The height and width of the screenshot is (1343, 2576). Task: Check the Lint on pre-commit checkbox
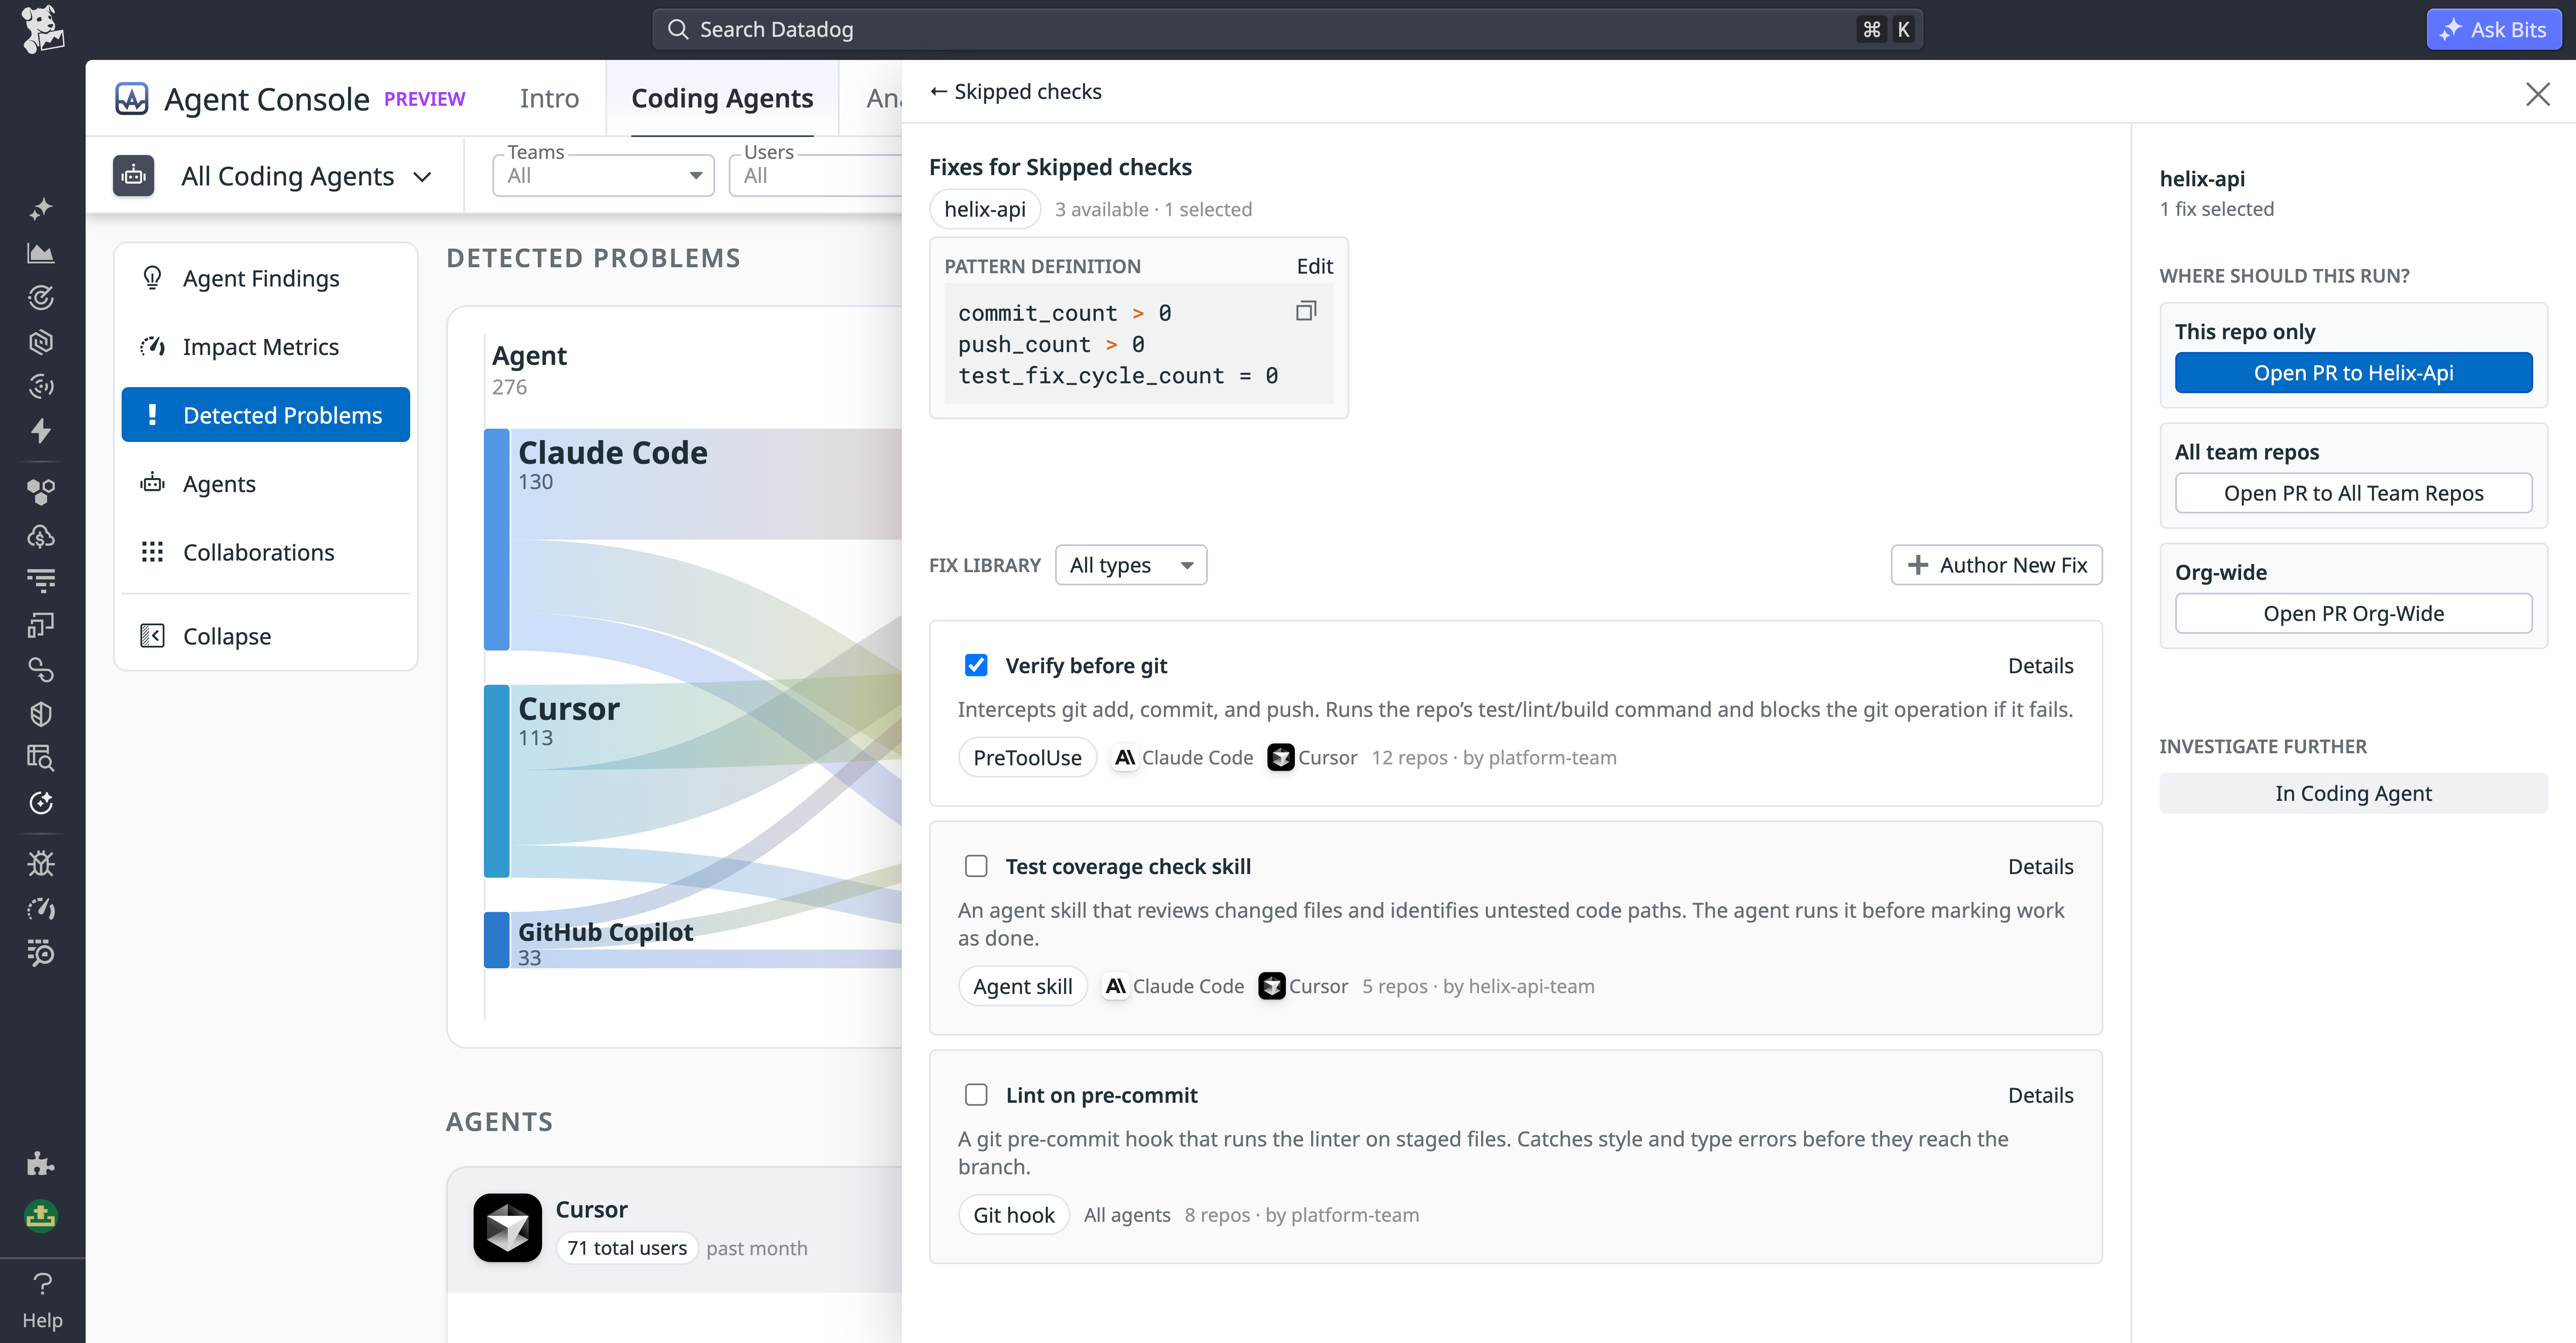coord(976,1095)
